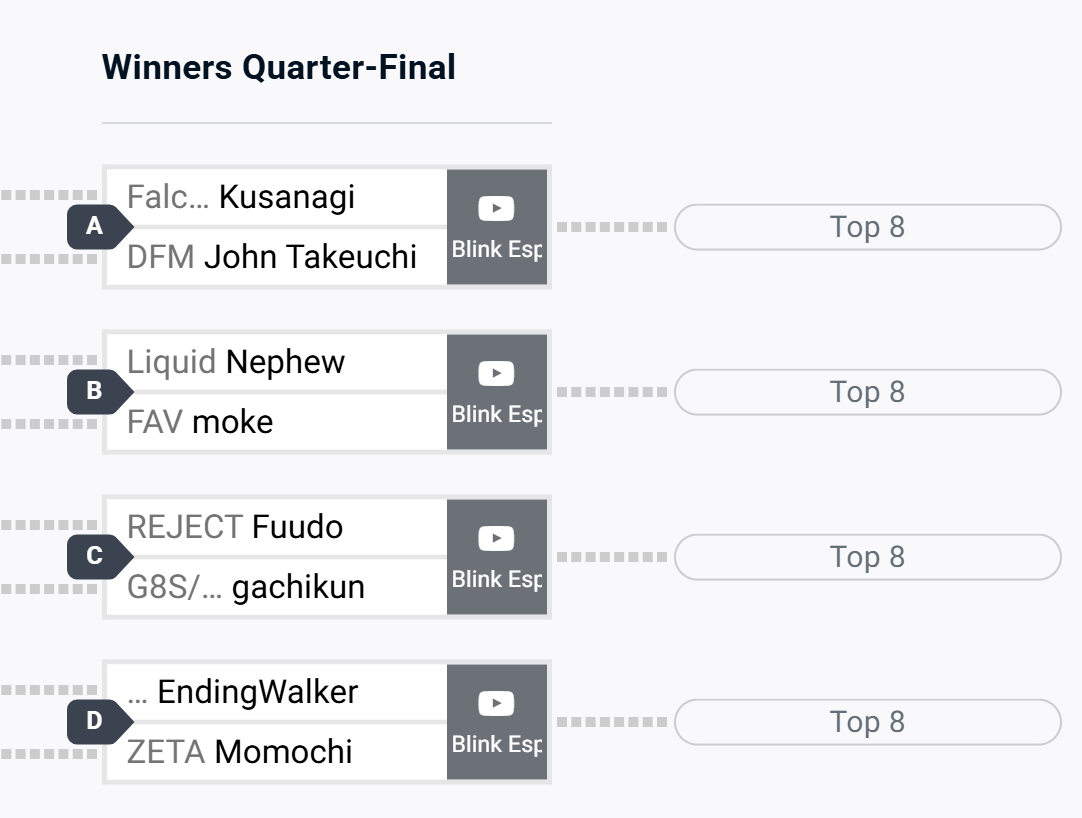
Task: Open Top 8 link next to match D
Action: [x=867, y=722]
